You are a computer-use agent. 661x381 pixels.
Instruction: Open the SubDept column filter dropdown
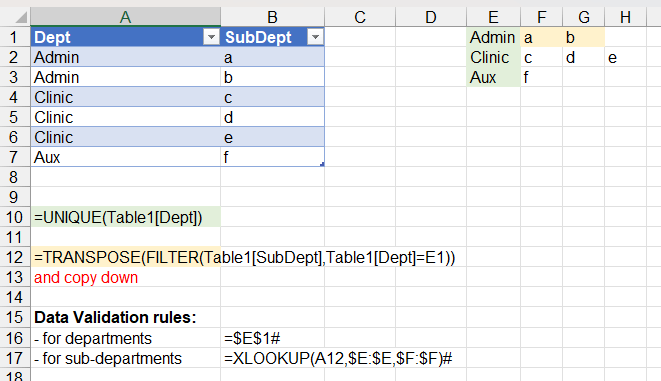pos(315,37)
